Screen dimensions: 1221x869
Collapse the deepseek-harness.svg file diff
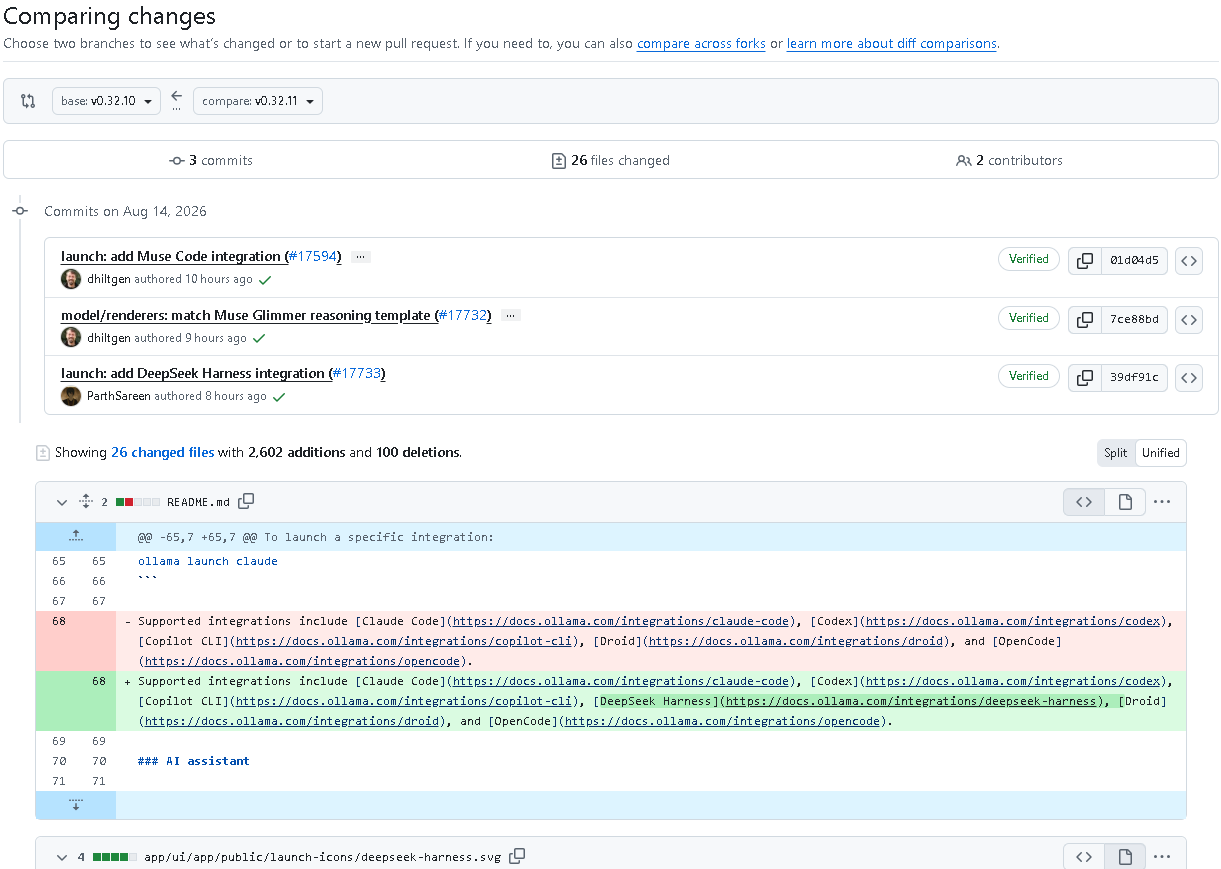tap(62, 857)
